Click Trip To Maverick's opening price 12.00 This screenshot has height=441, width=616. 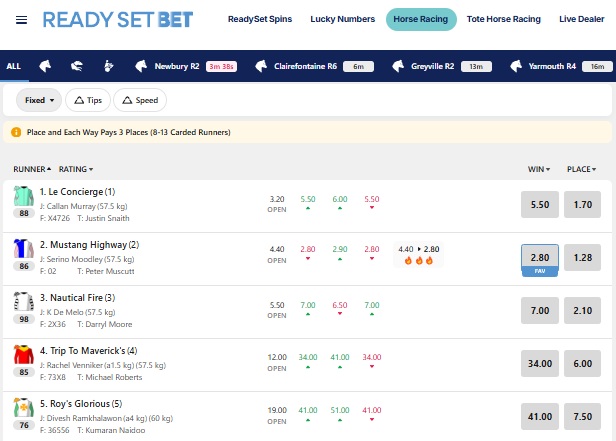(x=277, y=357)
